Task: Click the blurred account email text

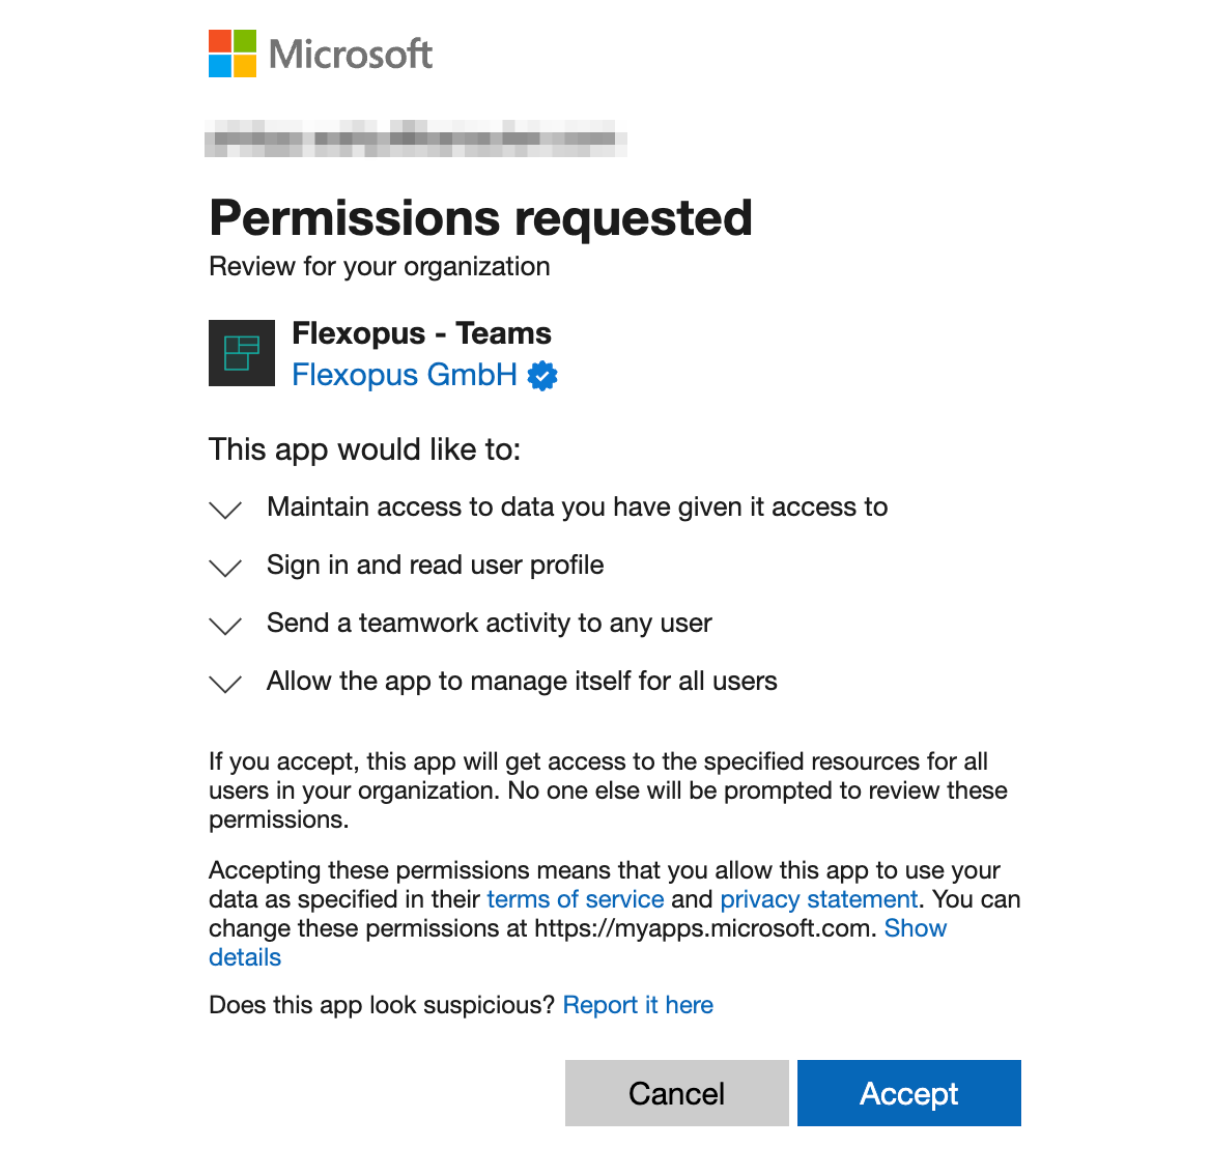Action: (415, 139)
